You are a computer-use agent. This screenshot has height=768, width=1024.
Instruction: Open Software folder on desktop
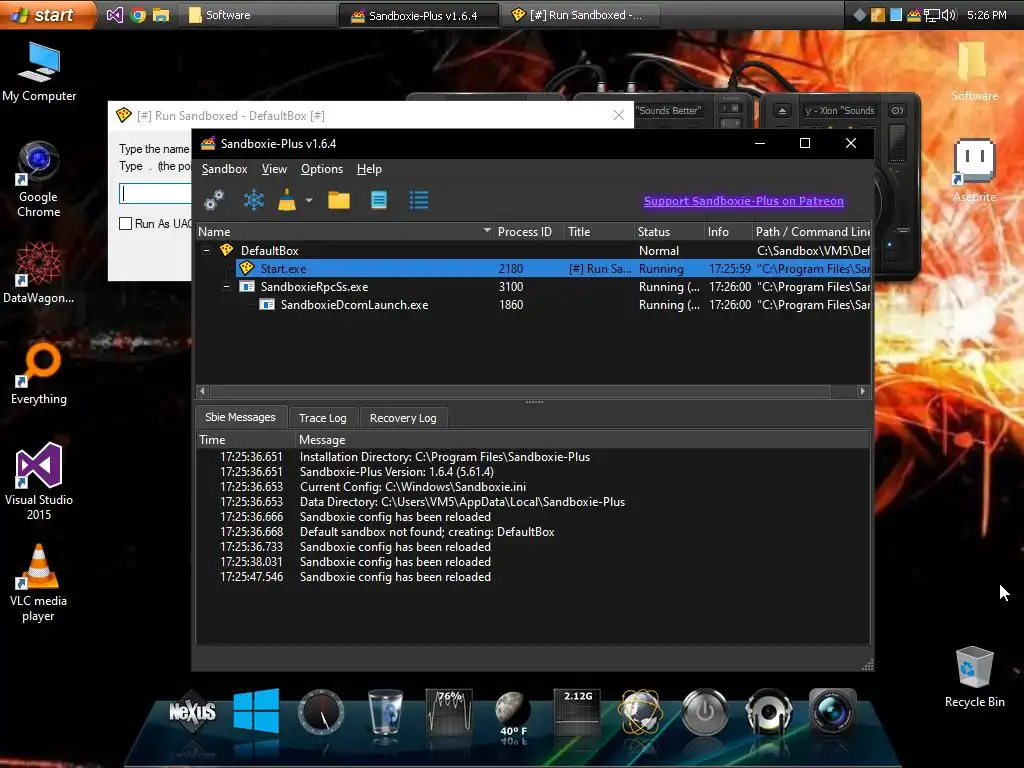[x=974, y=71]
